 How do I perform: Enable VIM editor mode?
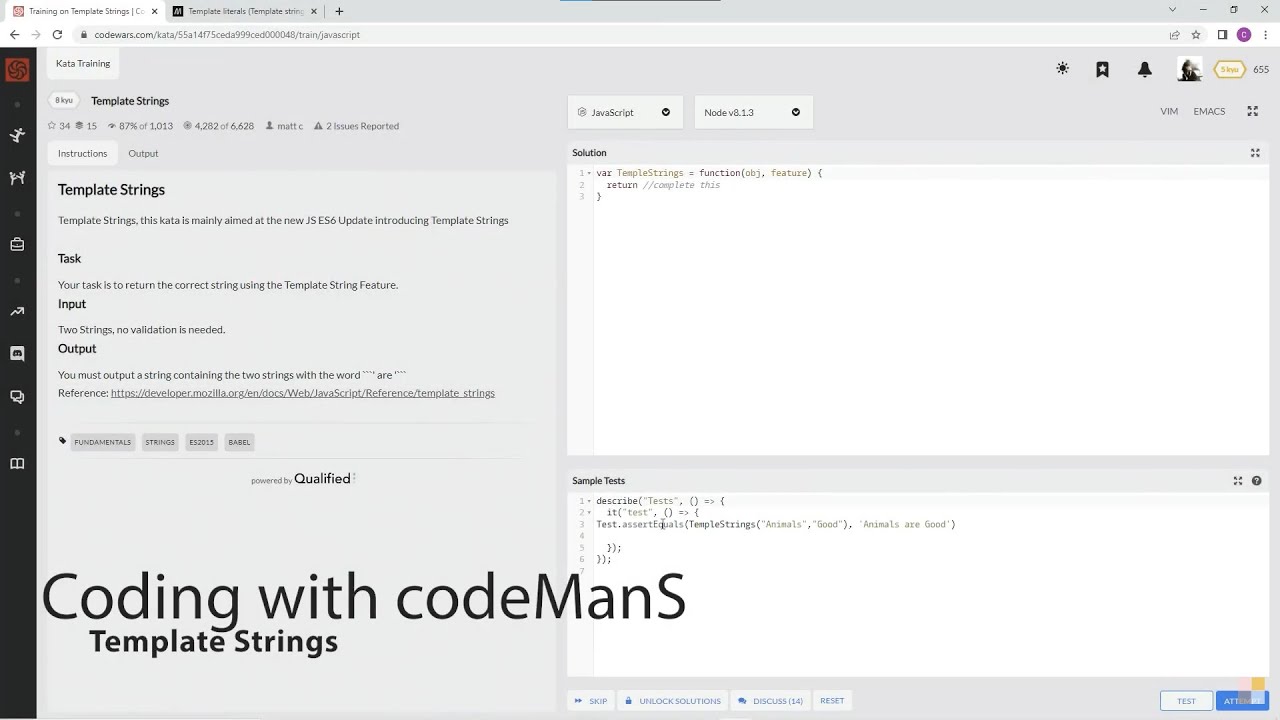coord(1169,111)
